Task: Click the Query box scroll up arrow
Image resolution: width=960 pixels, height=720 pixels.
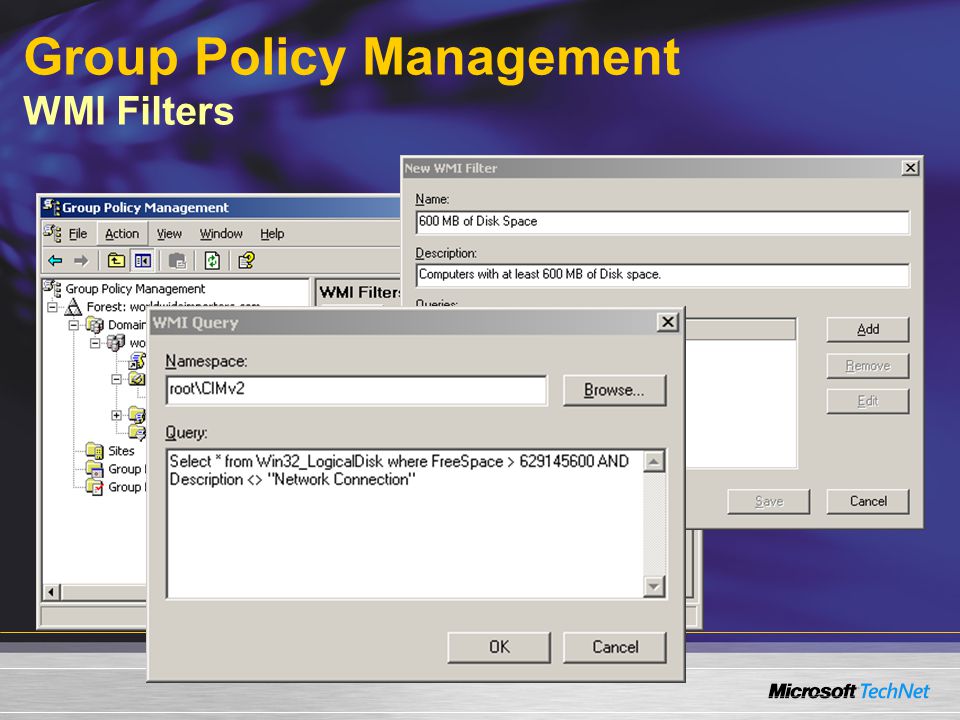Action: pos(654,461)
